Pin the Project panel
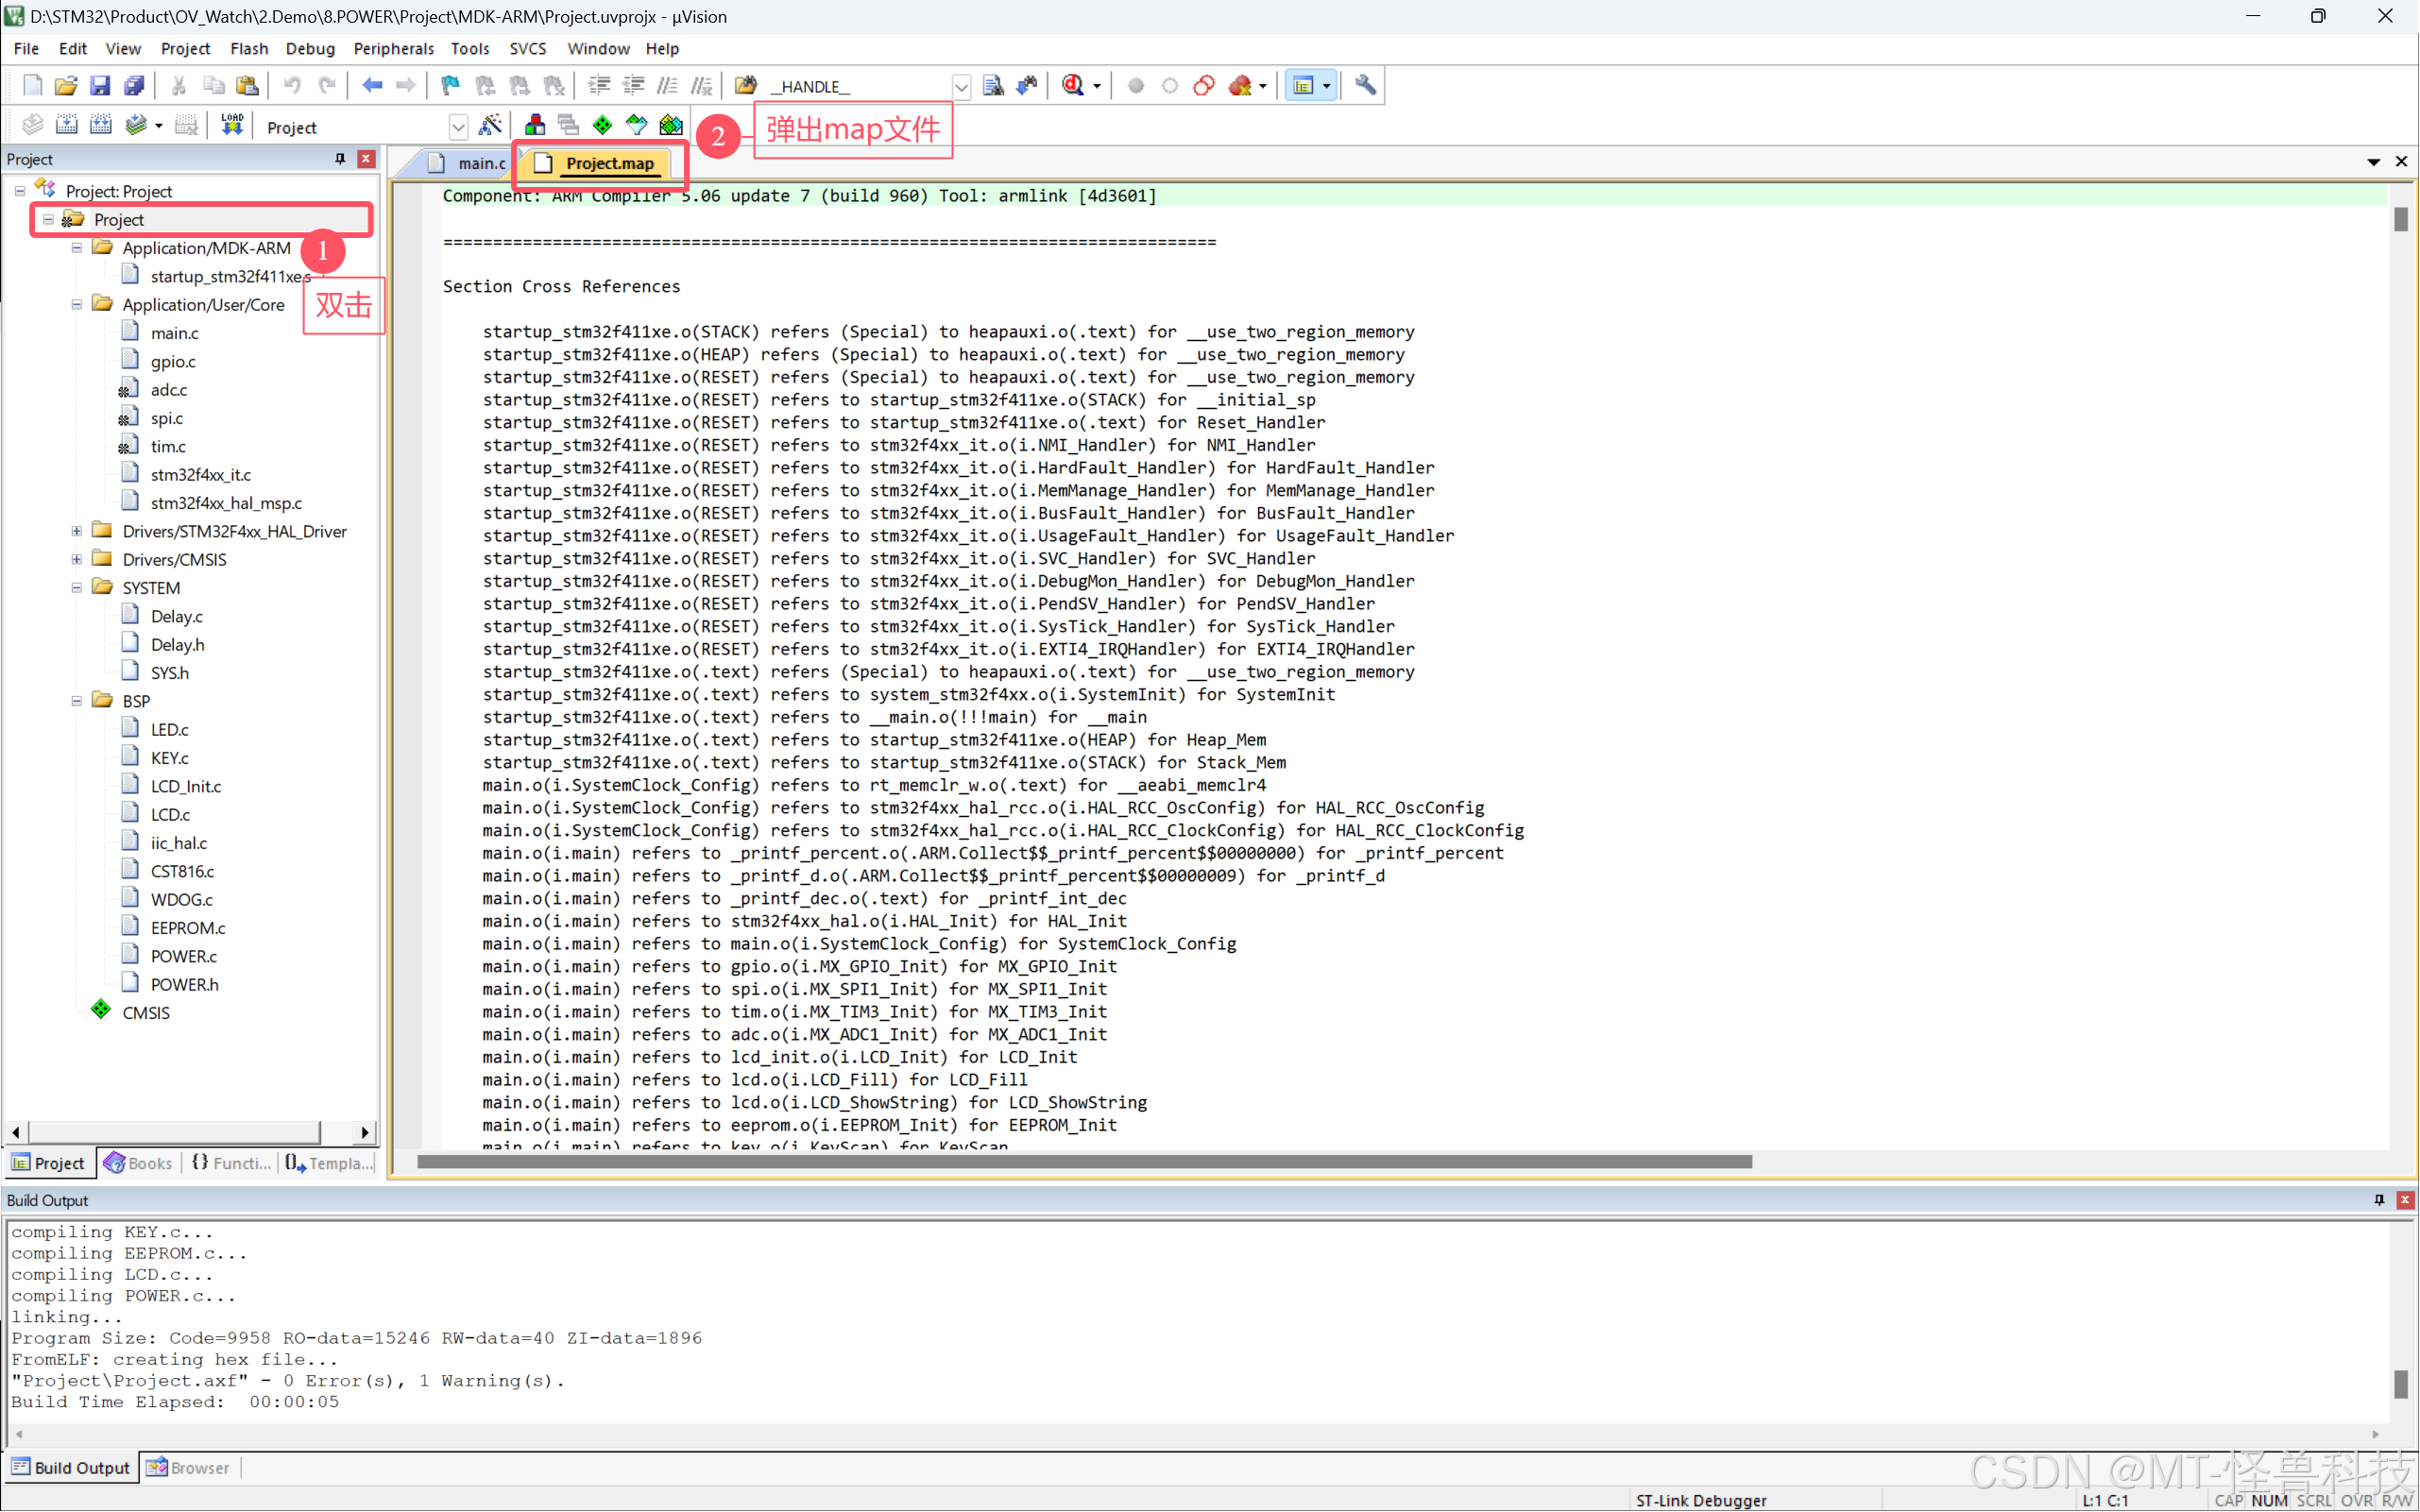The height and width of the screenshot is (1512, 2420). (x=340, y=159)
